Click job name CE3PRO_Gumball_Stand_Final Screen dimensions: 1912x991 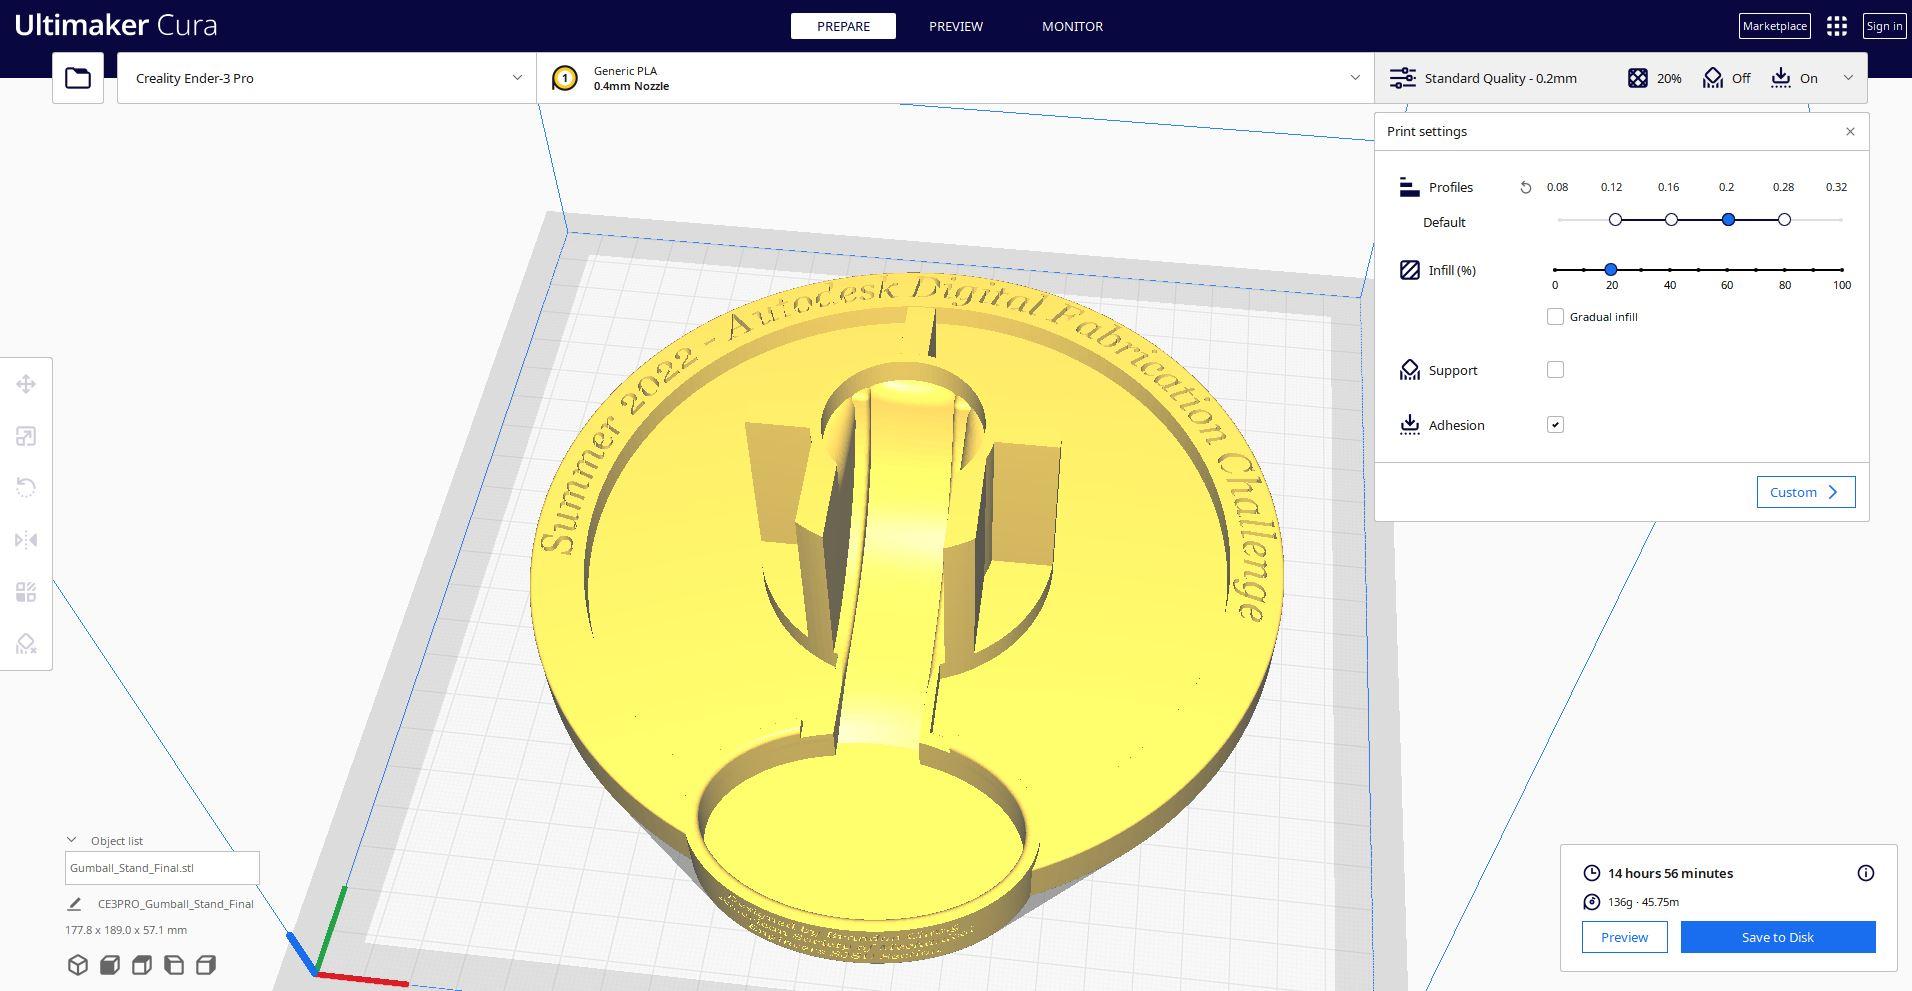point(175,904)
